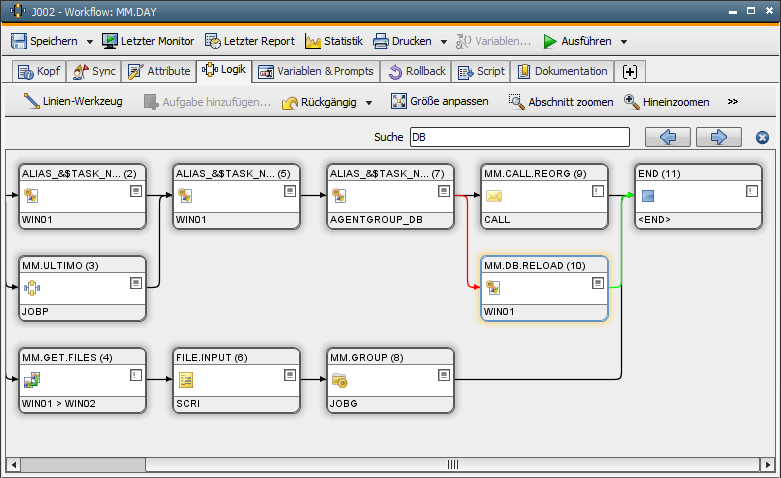Image resolution: width=781 pixels, height=478 pixels.
Task: Open the Rollback tab
Action: [x=416, y=71]
